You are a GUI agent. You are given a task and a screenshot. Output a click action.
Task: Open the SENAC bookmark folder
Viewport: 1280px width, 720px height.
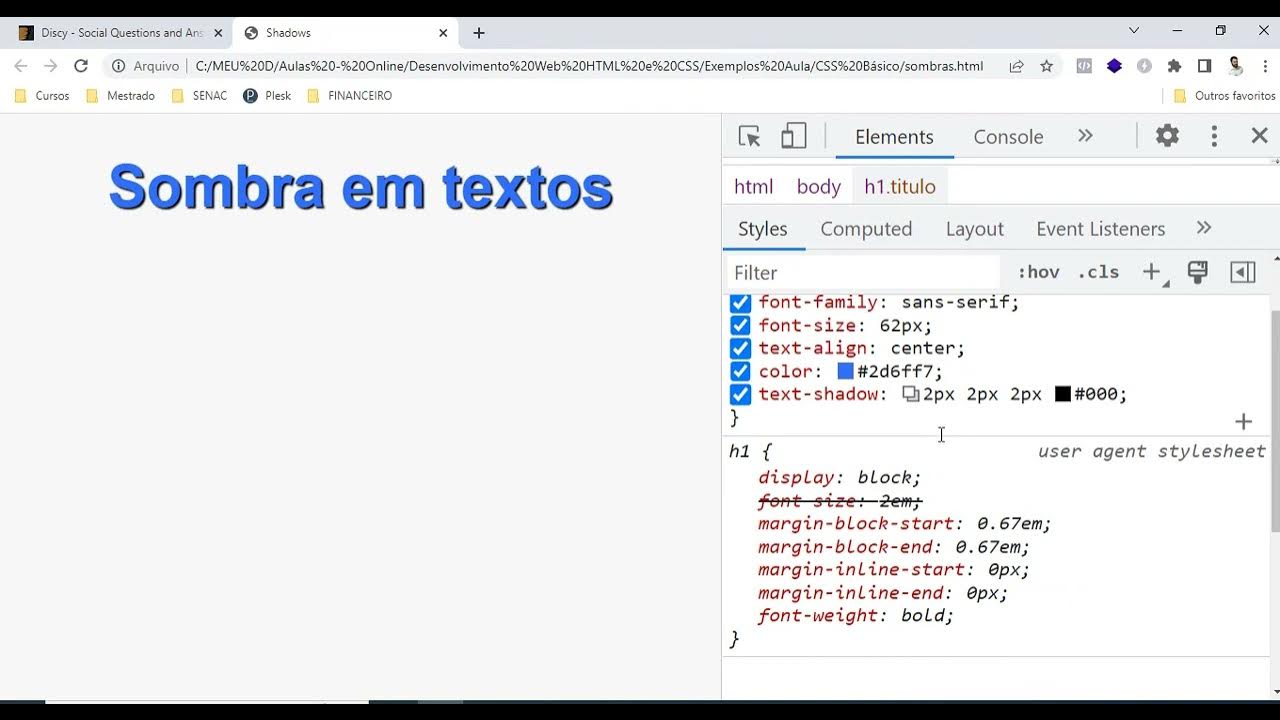pyautogui.click(x=199, y=96)
